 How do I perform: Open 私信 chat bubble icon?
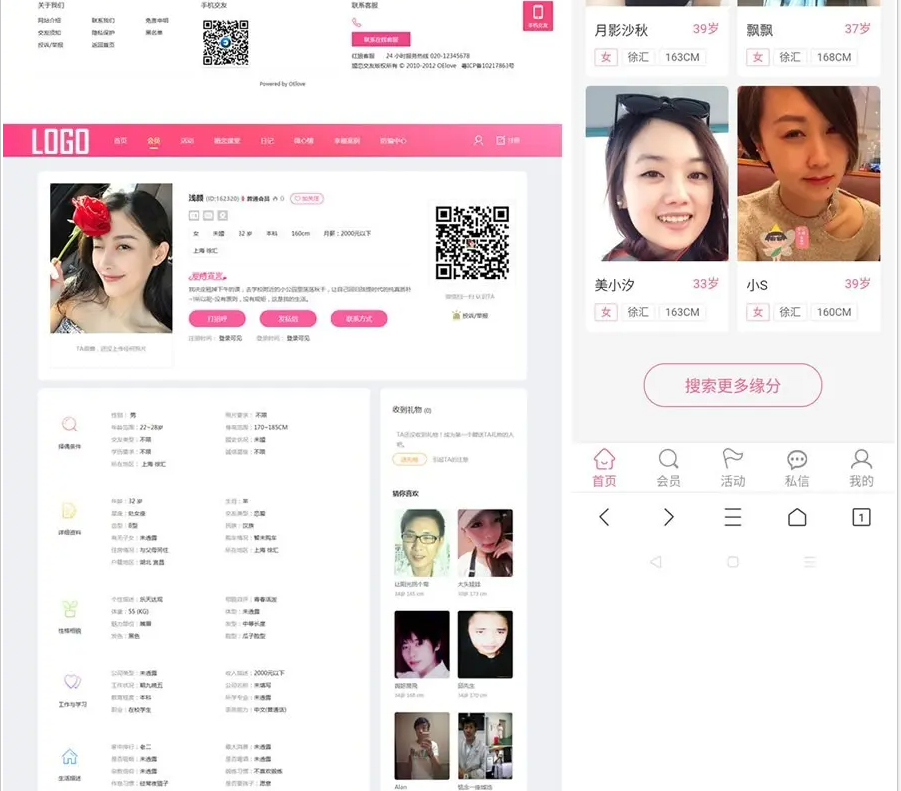point(797,467)
